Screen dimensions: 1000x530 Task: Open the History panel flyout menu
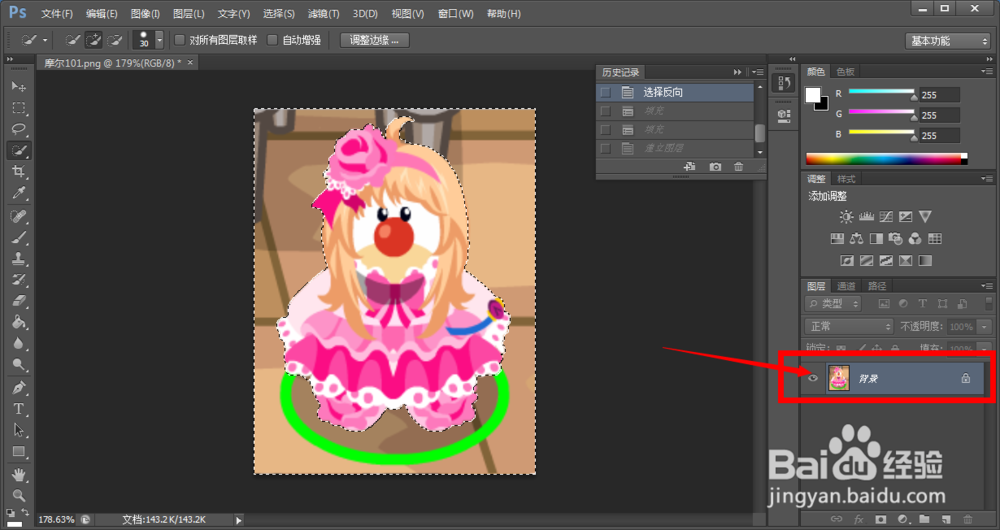click(758, 72)
